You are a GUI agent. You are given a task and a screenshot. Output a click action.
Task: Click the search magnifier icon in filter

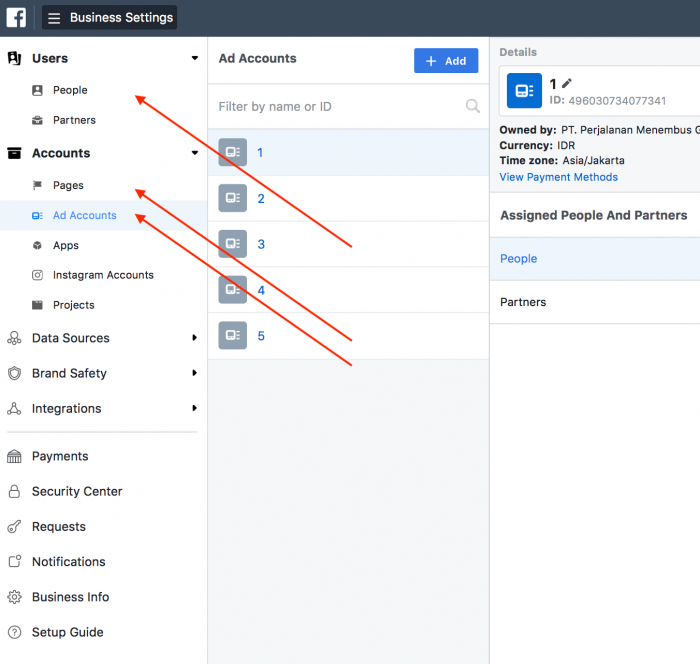[x=472, y=106]
